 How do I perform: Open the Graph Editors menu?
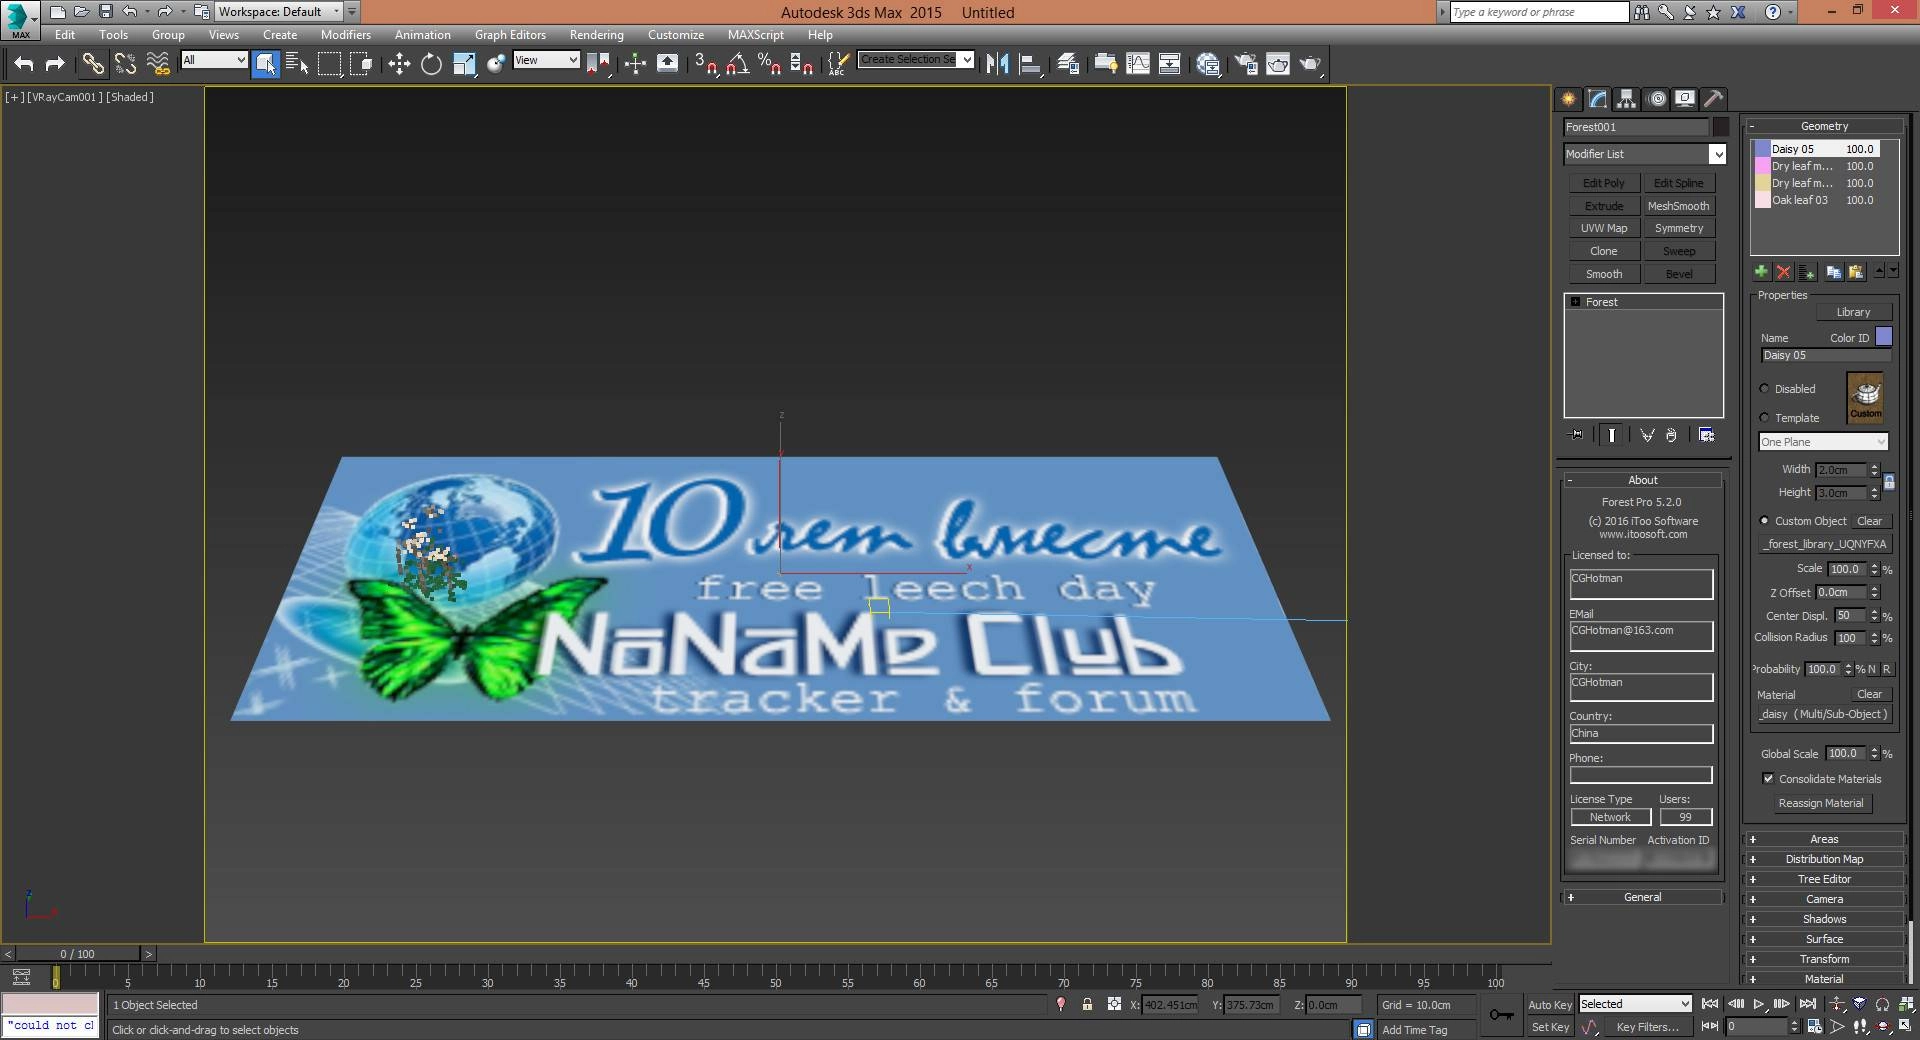[510, 34]
